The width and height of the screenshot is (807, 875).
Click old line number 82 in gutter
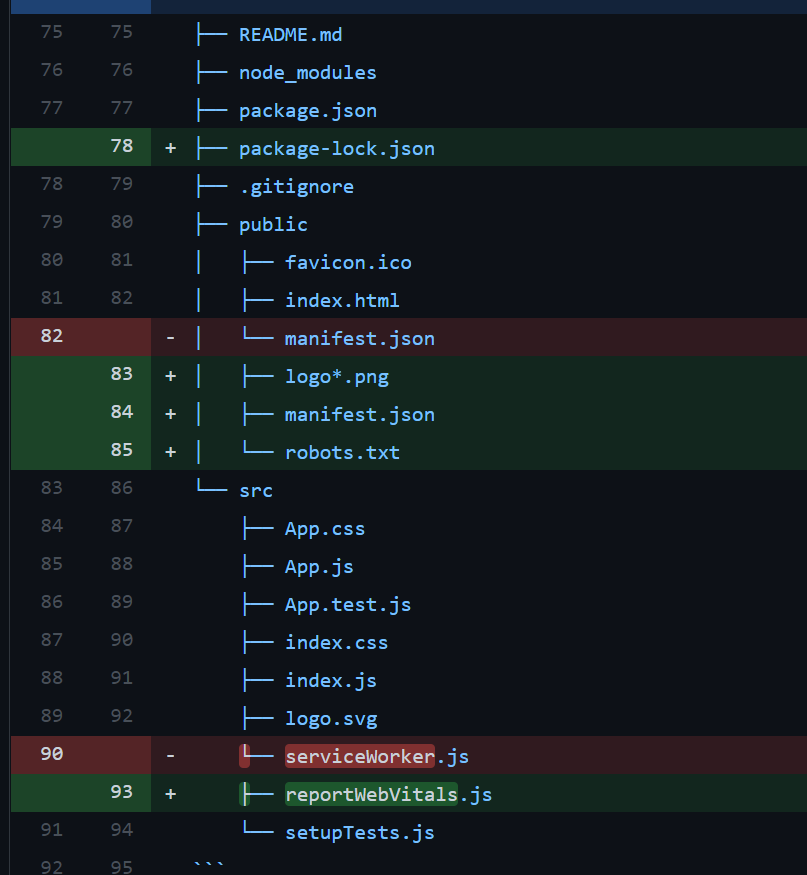pyautogui.click(x=51, y=336)
